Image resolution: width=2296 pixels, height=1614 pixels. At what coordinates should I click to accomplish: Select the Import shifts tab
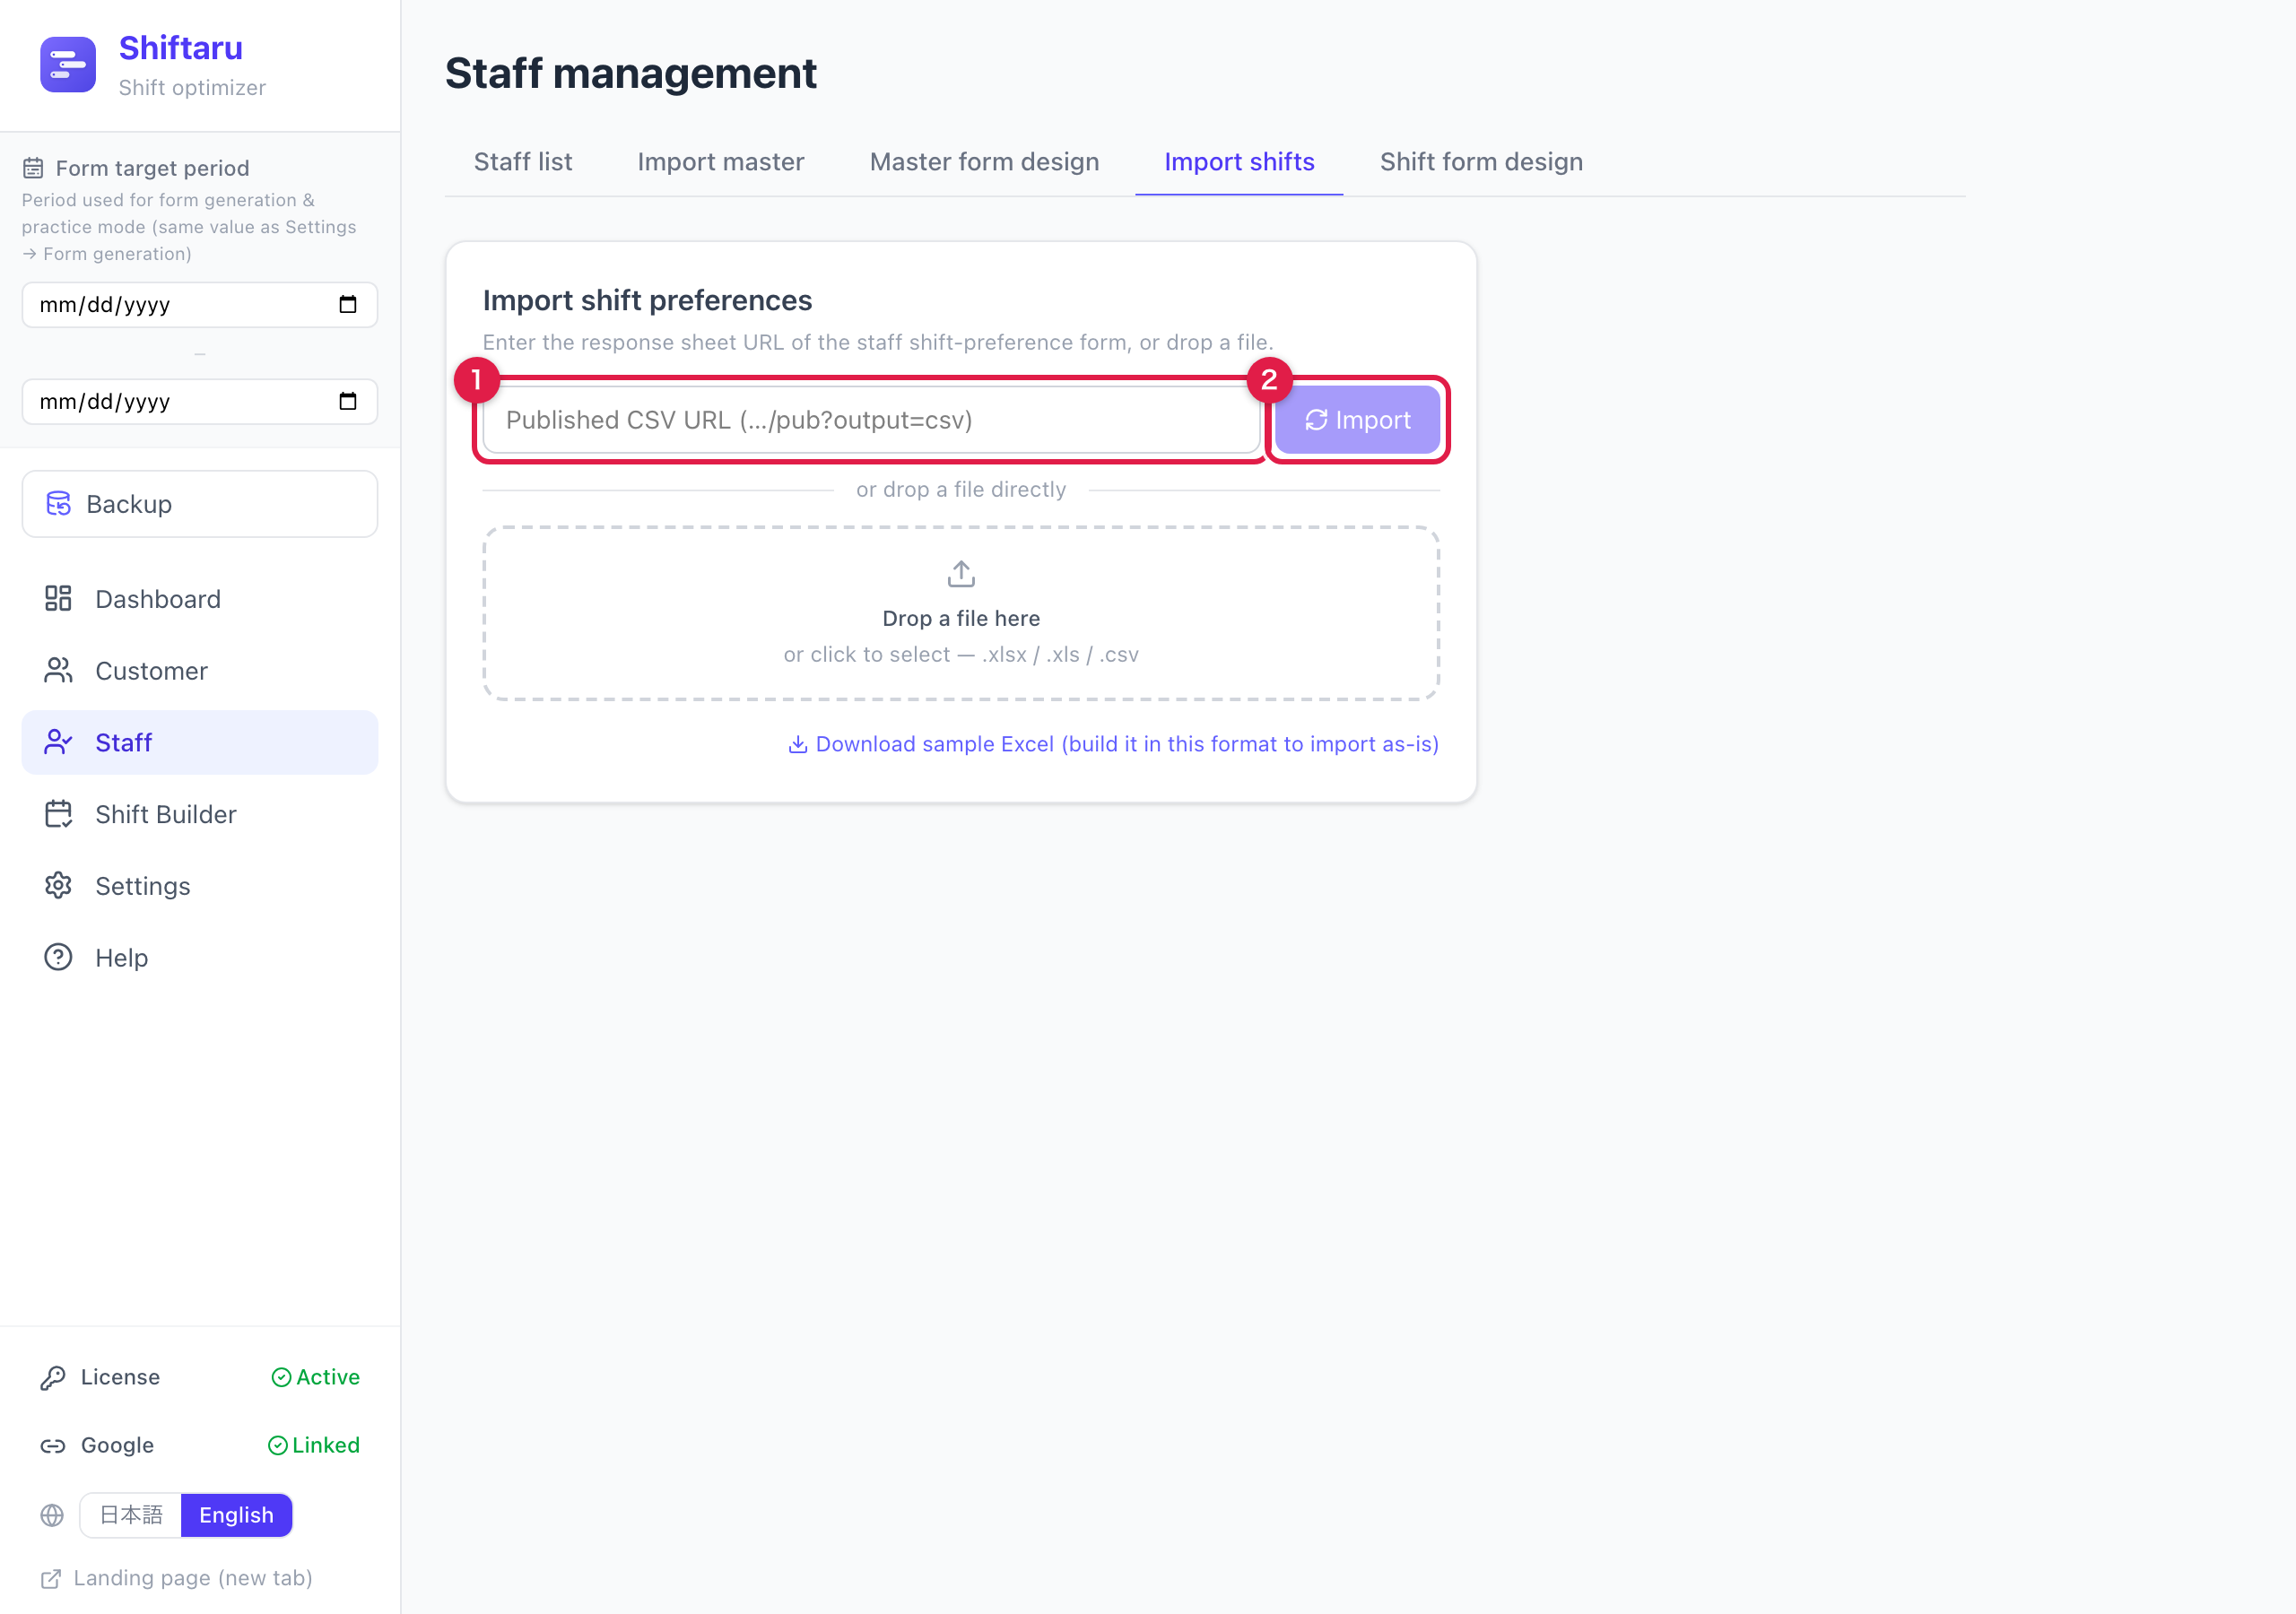pyautogui.click(x=1239, y=162)
